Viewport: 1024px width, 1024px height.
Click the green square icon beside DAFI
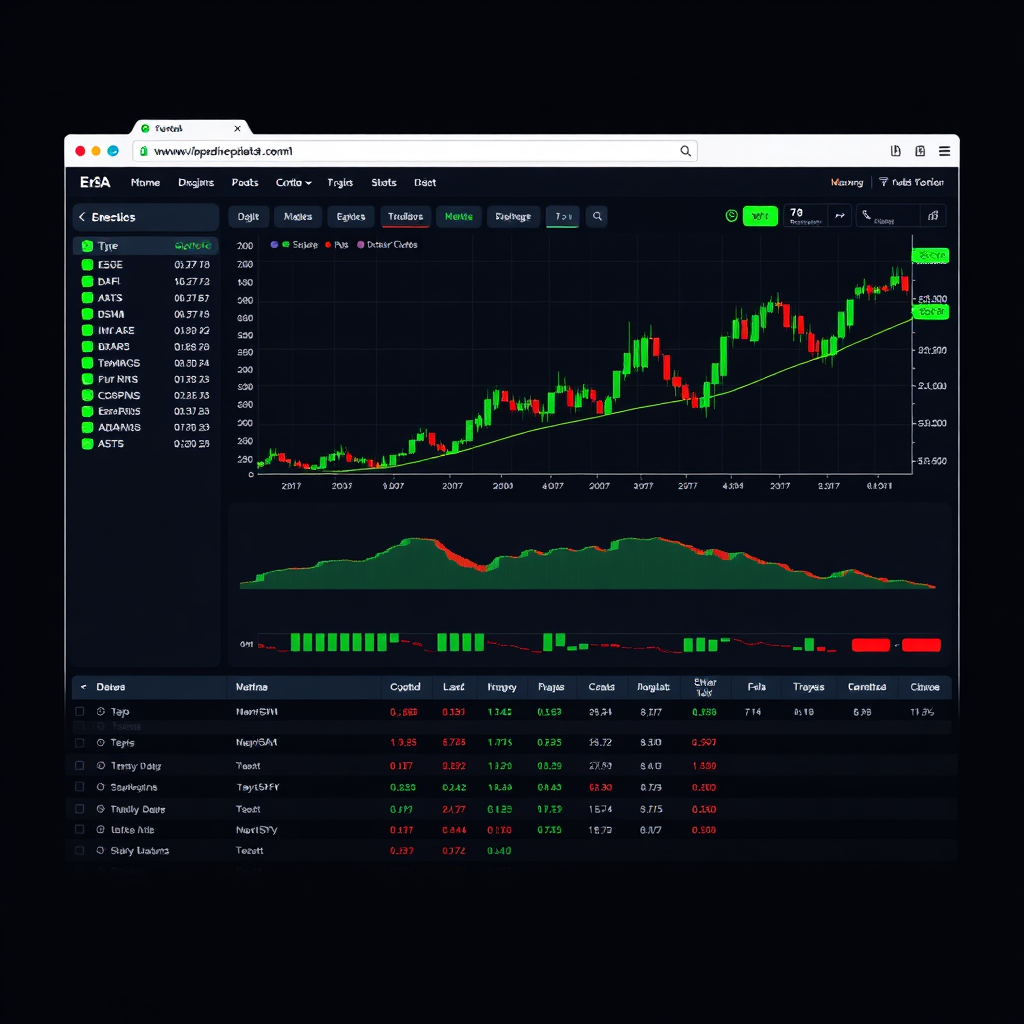(87, 282)
